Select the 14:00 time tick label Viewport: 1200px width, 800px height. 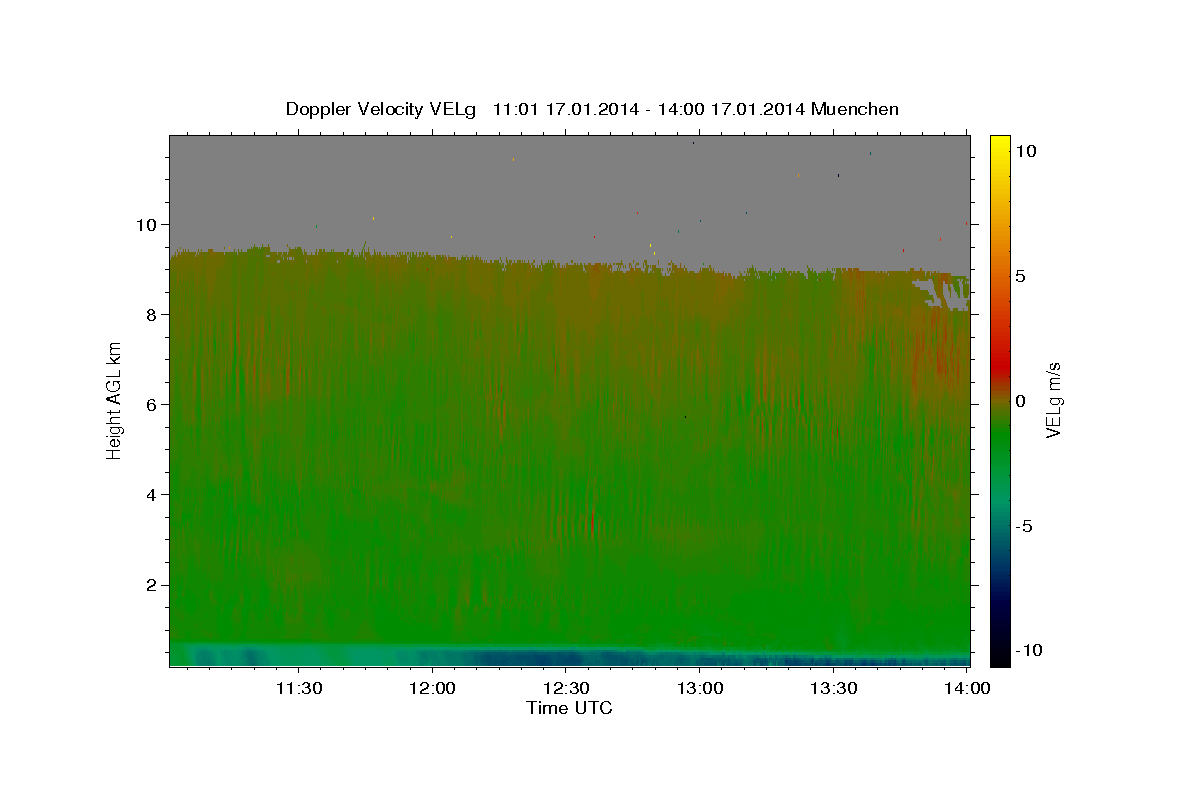pyautogui.click(x=968, y=688)
